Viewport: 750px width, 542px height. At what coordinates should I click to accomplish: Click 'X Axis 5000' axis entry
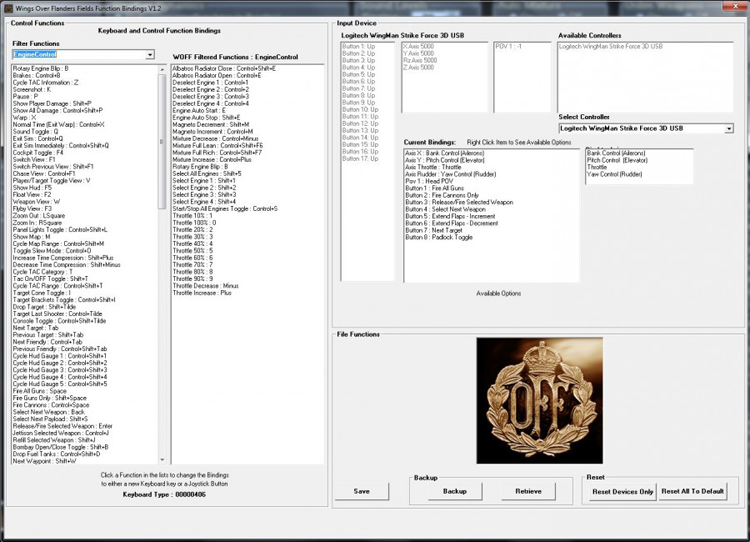419,46
